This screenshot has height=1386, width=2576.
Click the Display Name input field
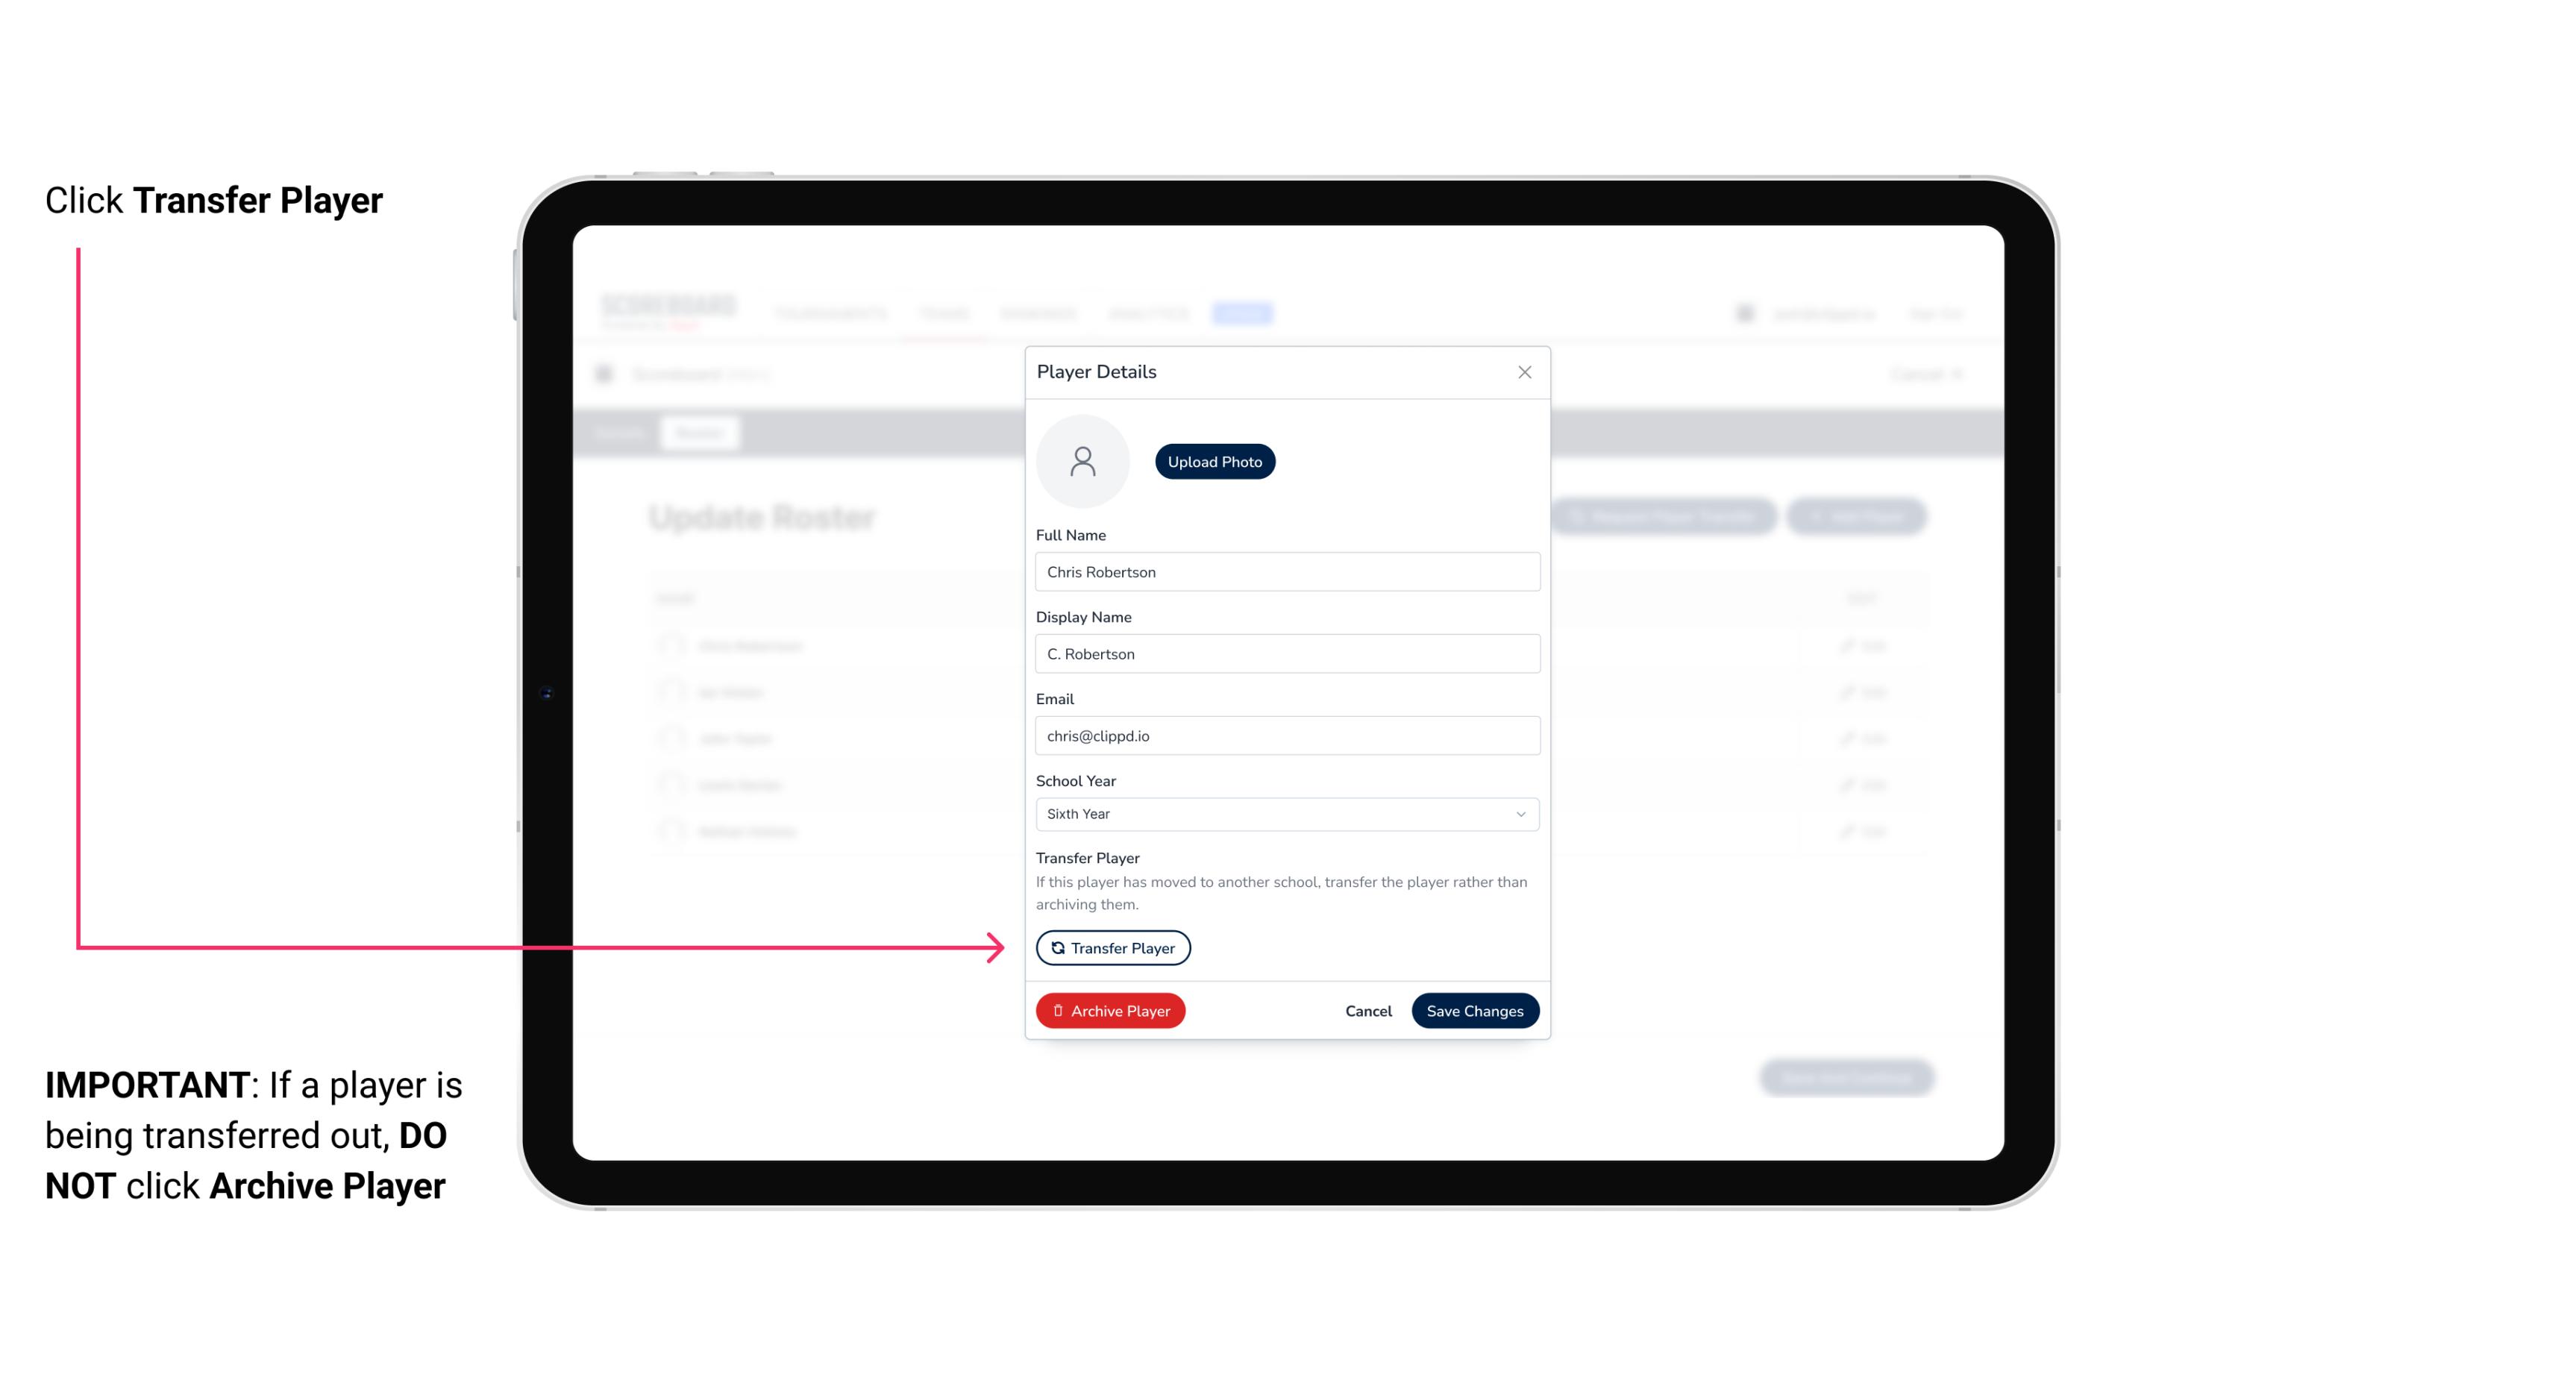tap(1285, 653)
